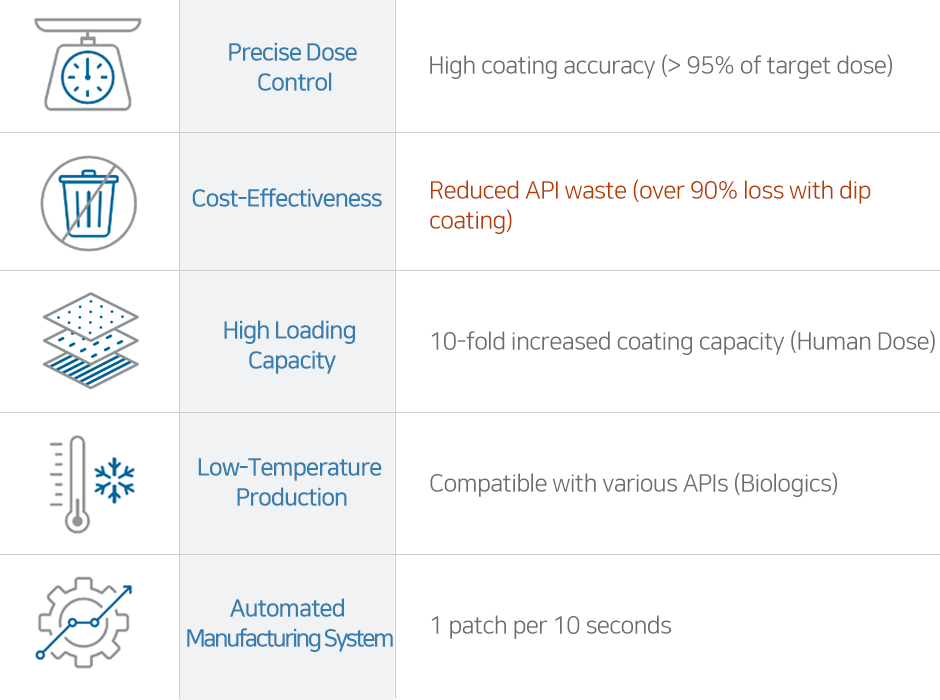
Task: Click the weighing scale icon
Action: (x=88, y=65)
